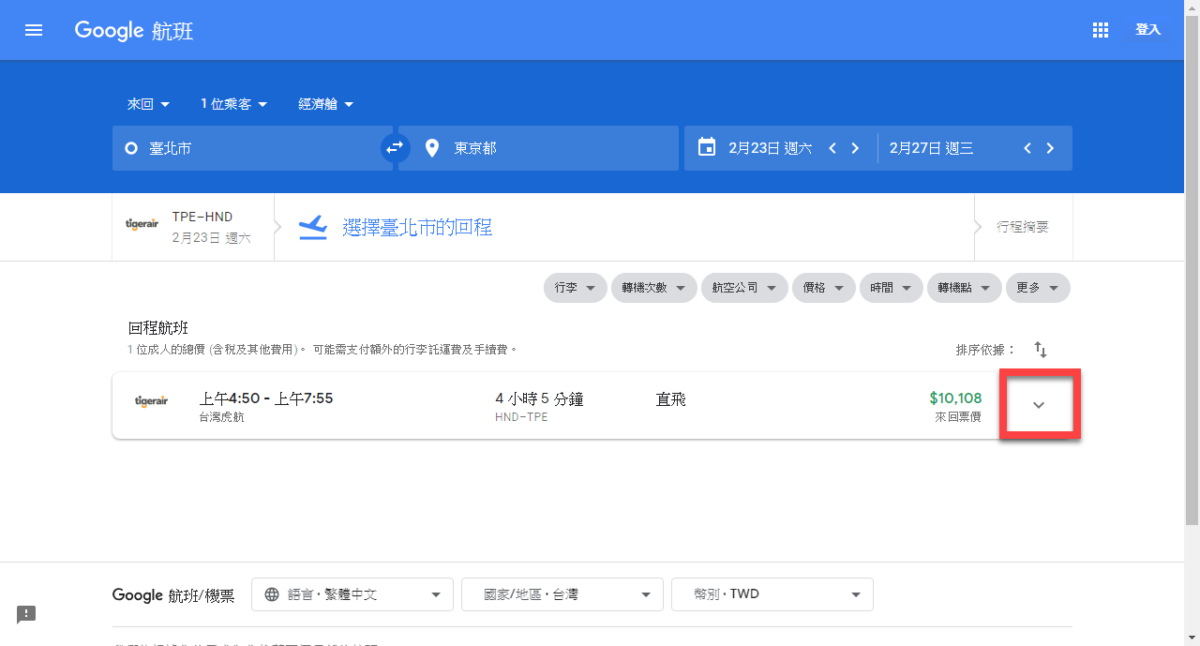Open the TPE–HND outbound flight step
The height and width of the screenshot is (646, 1200).
[192, 227]
